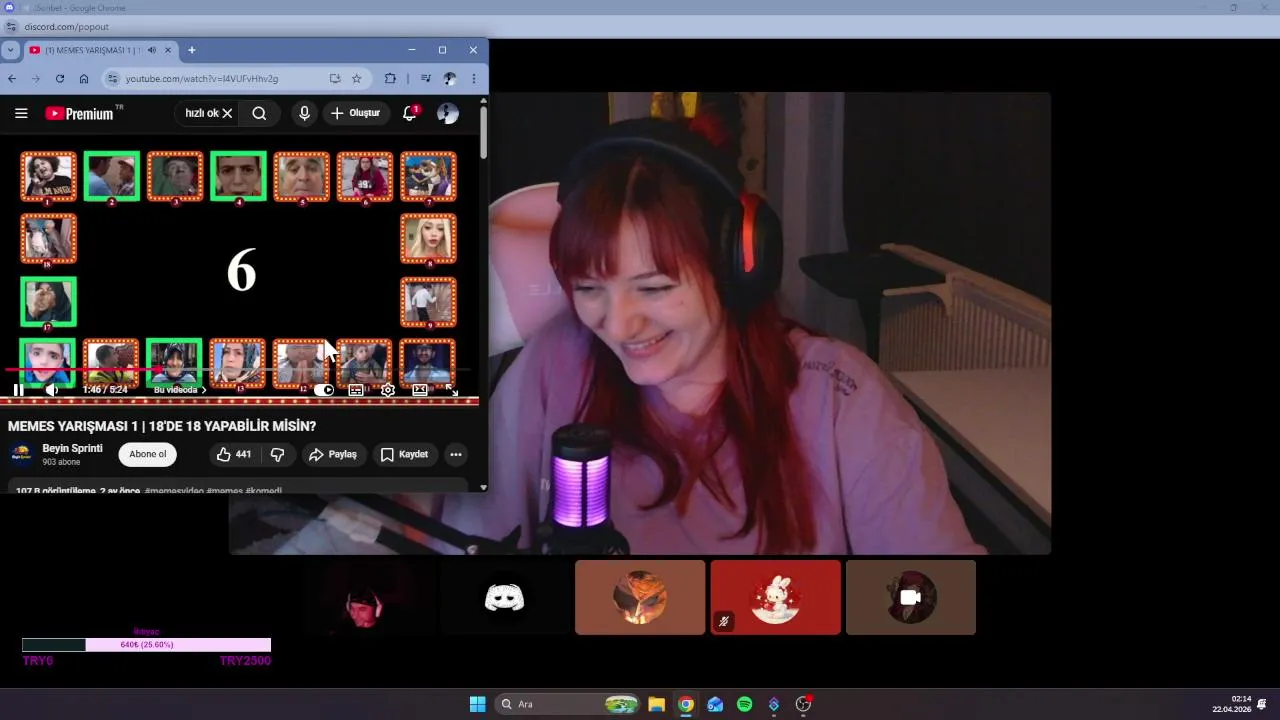1280x720 pixels.
Task: Open the Beyin Sprinti channel avatar
Action: coord(22,455)
